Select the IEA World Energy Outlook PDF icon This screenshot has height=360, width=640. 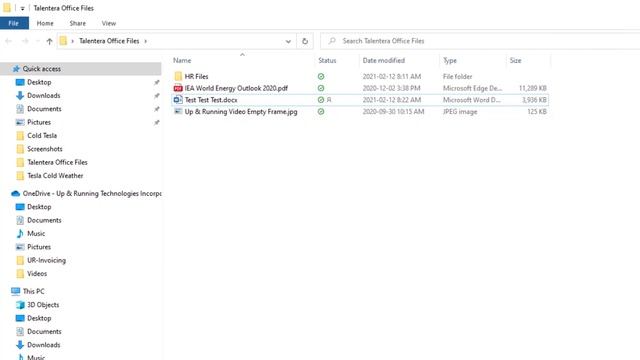178,88
